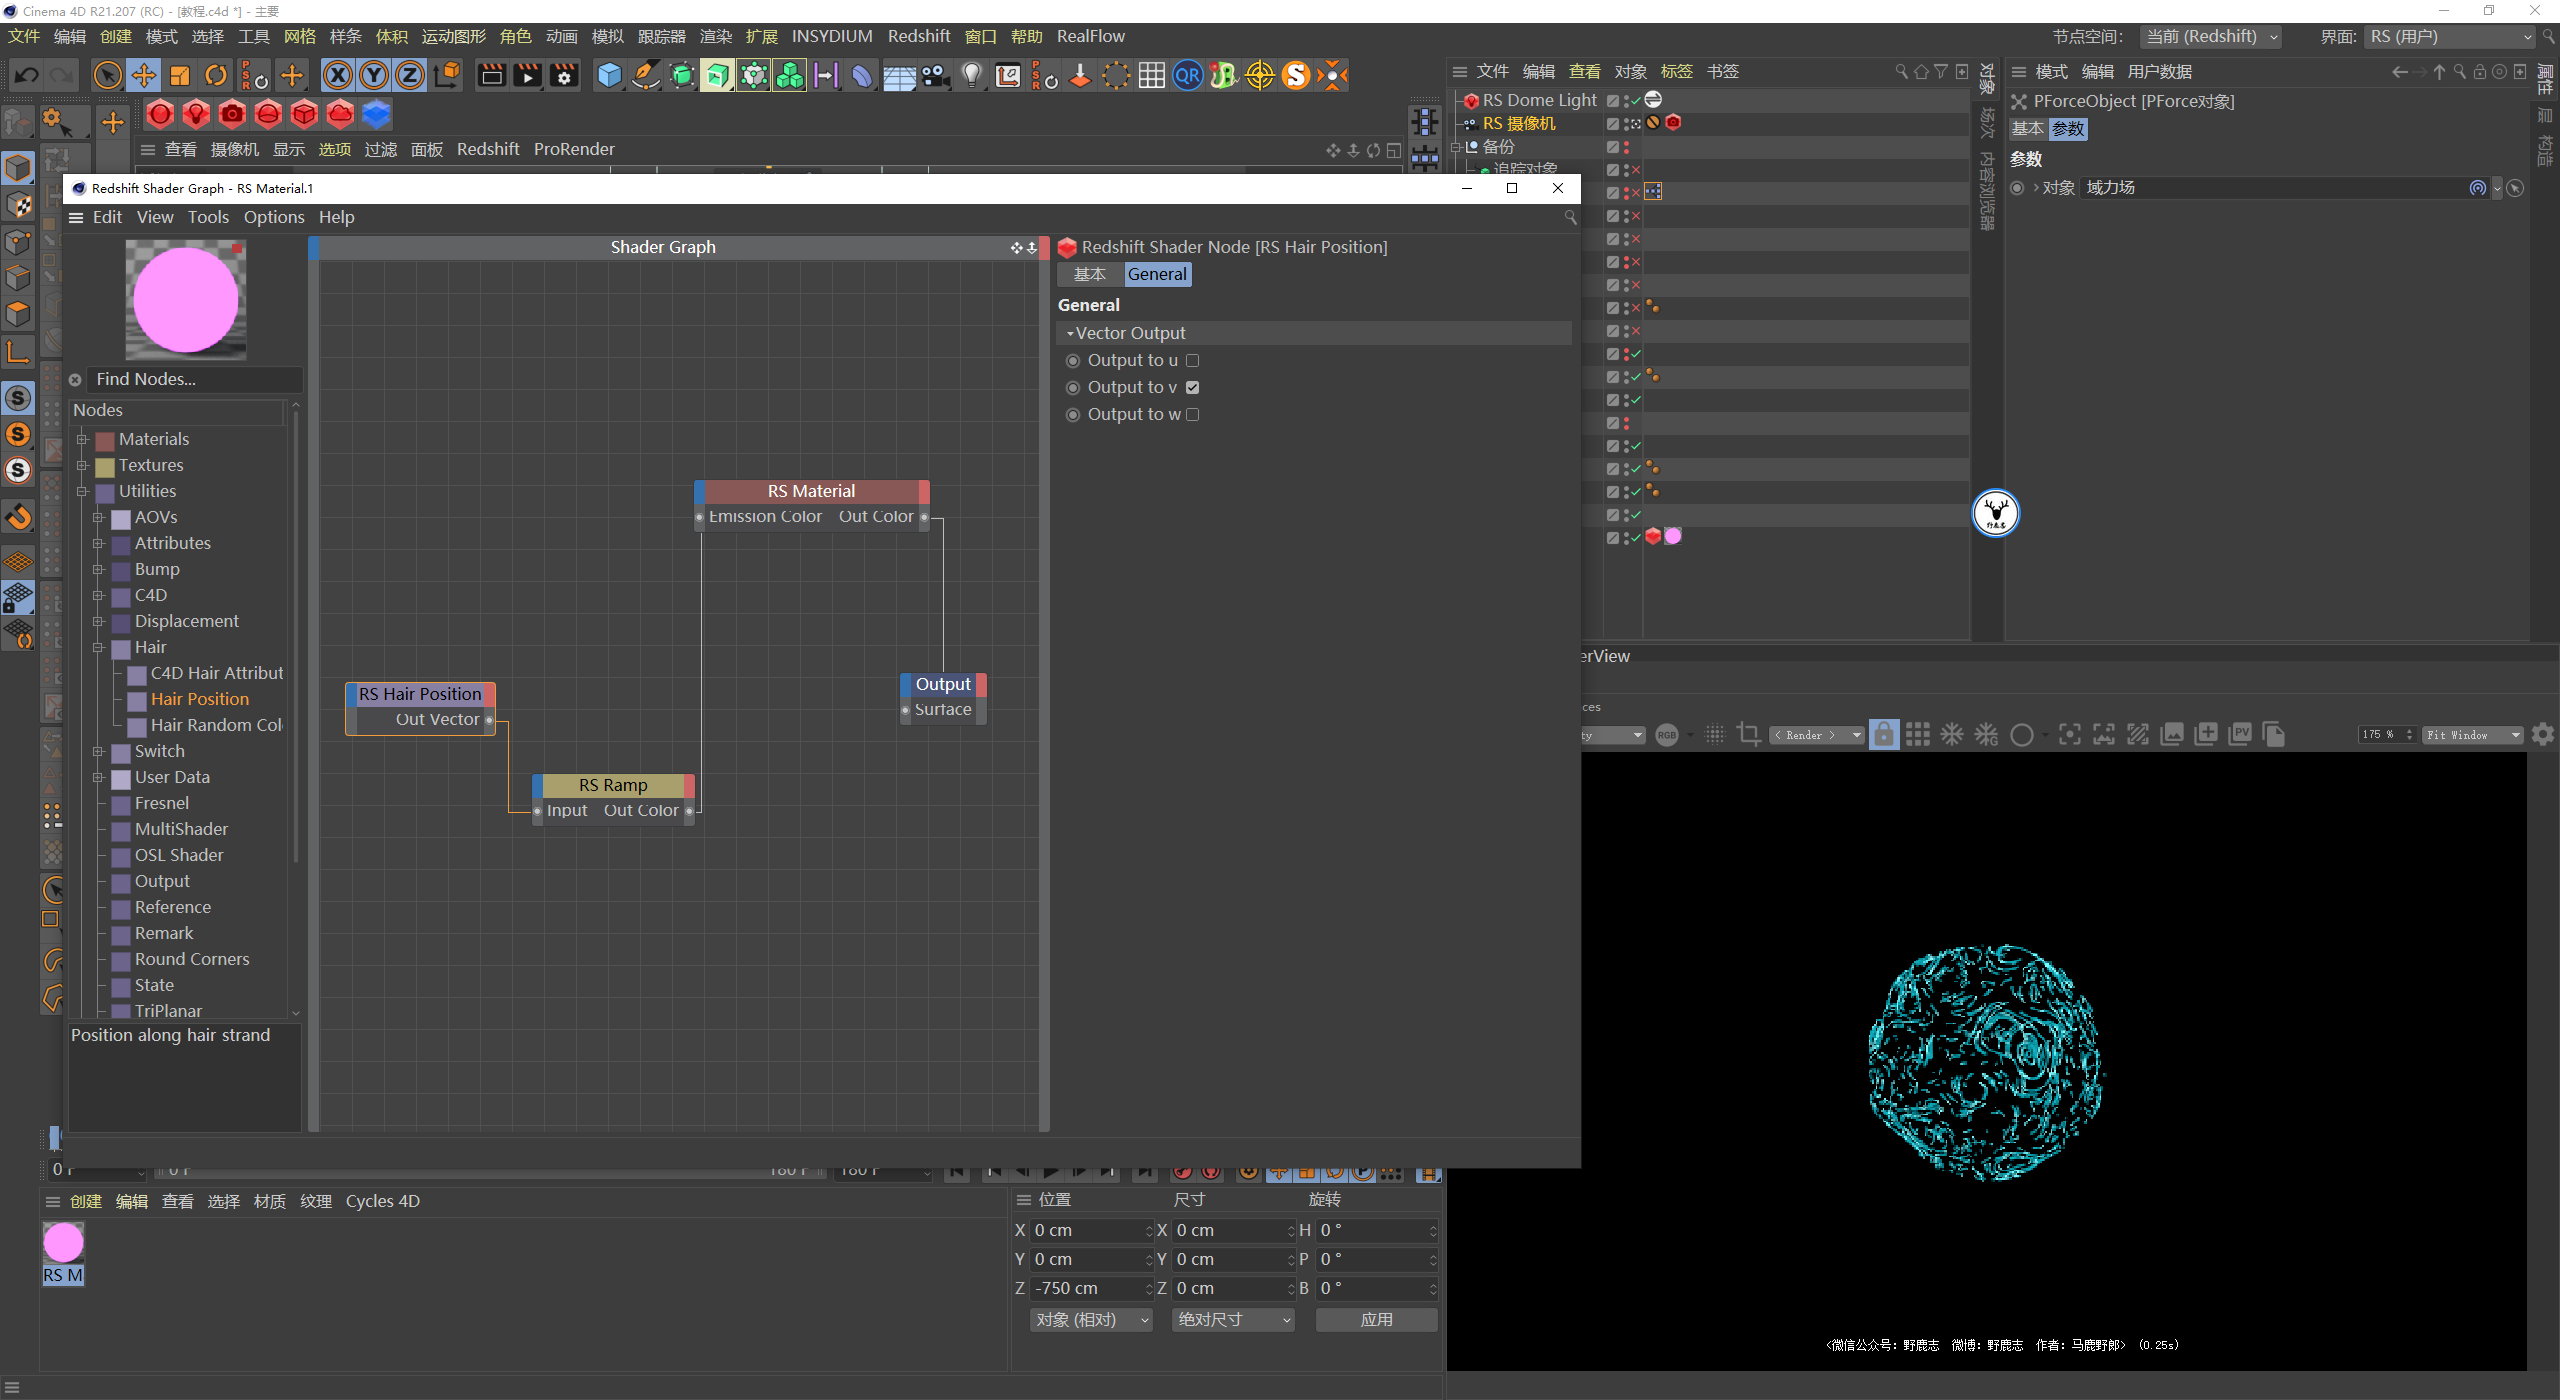Click the 应用 apply button
Image resolution: width=2560 pixels, height=1400 pixels.
tap(1376, 1320)
